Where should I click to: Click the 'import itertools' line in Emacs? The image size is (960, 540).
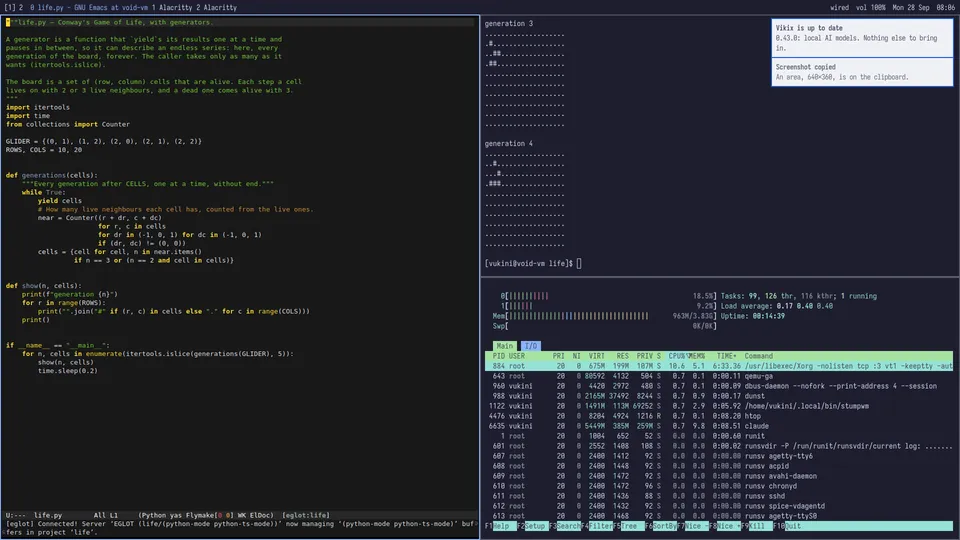(x=37, y=107)
